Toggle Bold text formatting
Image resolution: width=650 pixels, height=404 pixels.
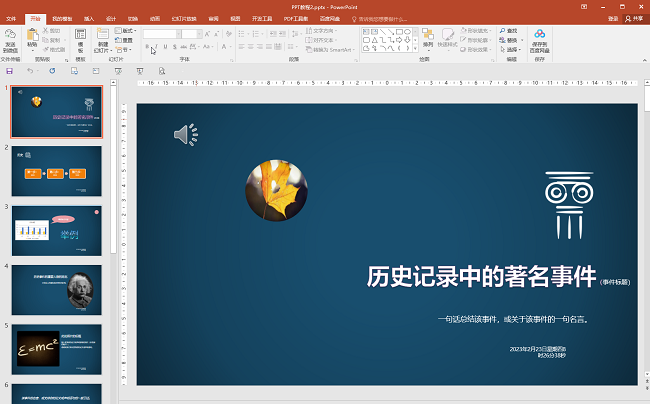click(x=147, y=48)
